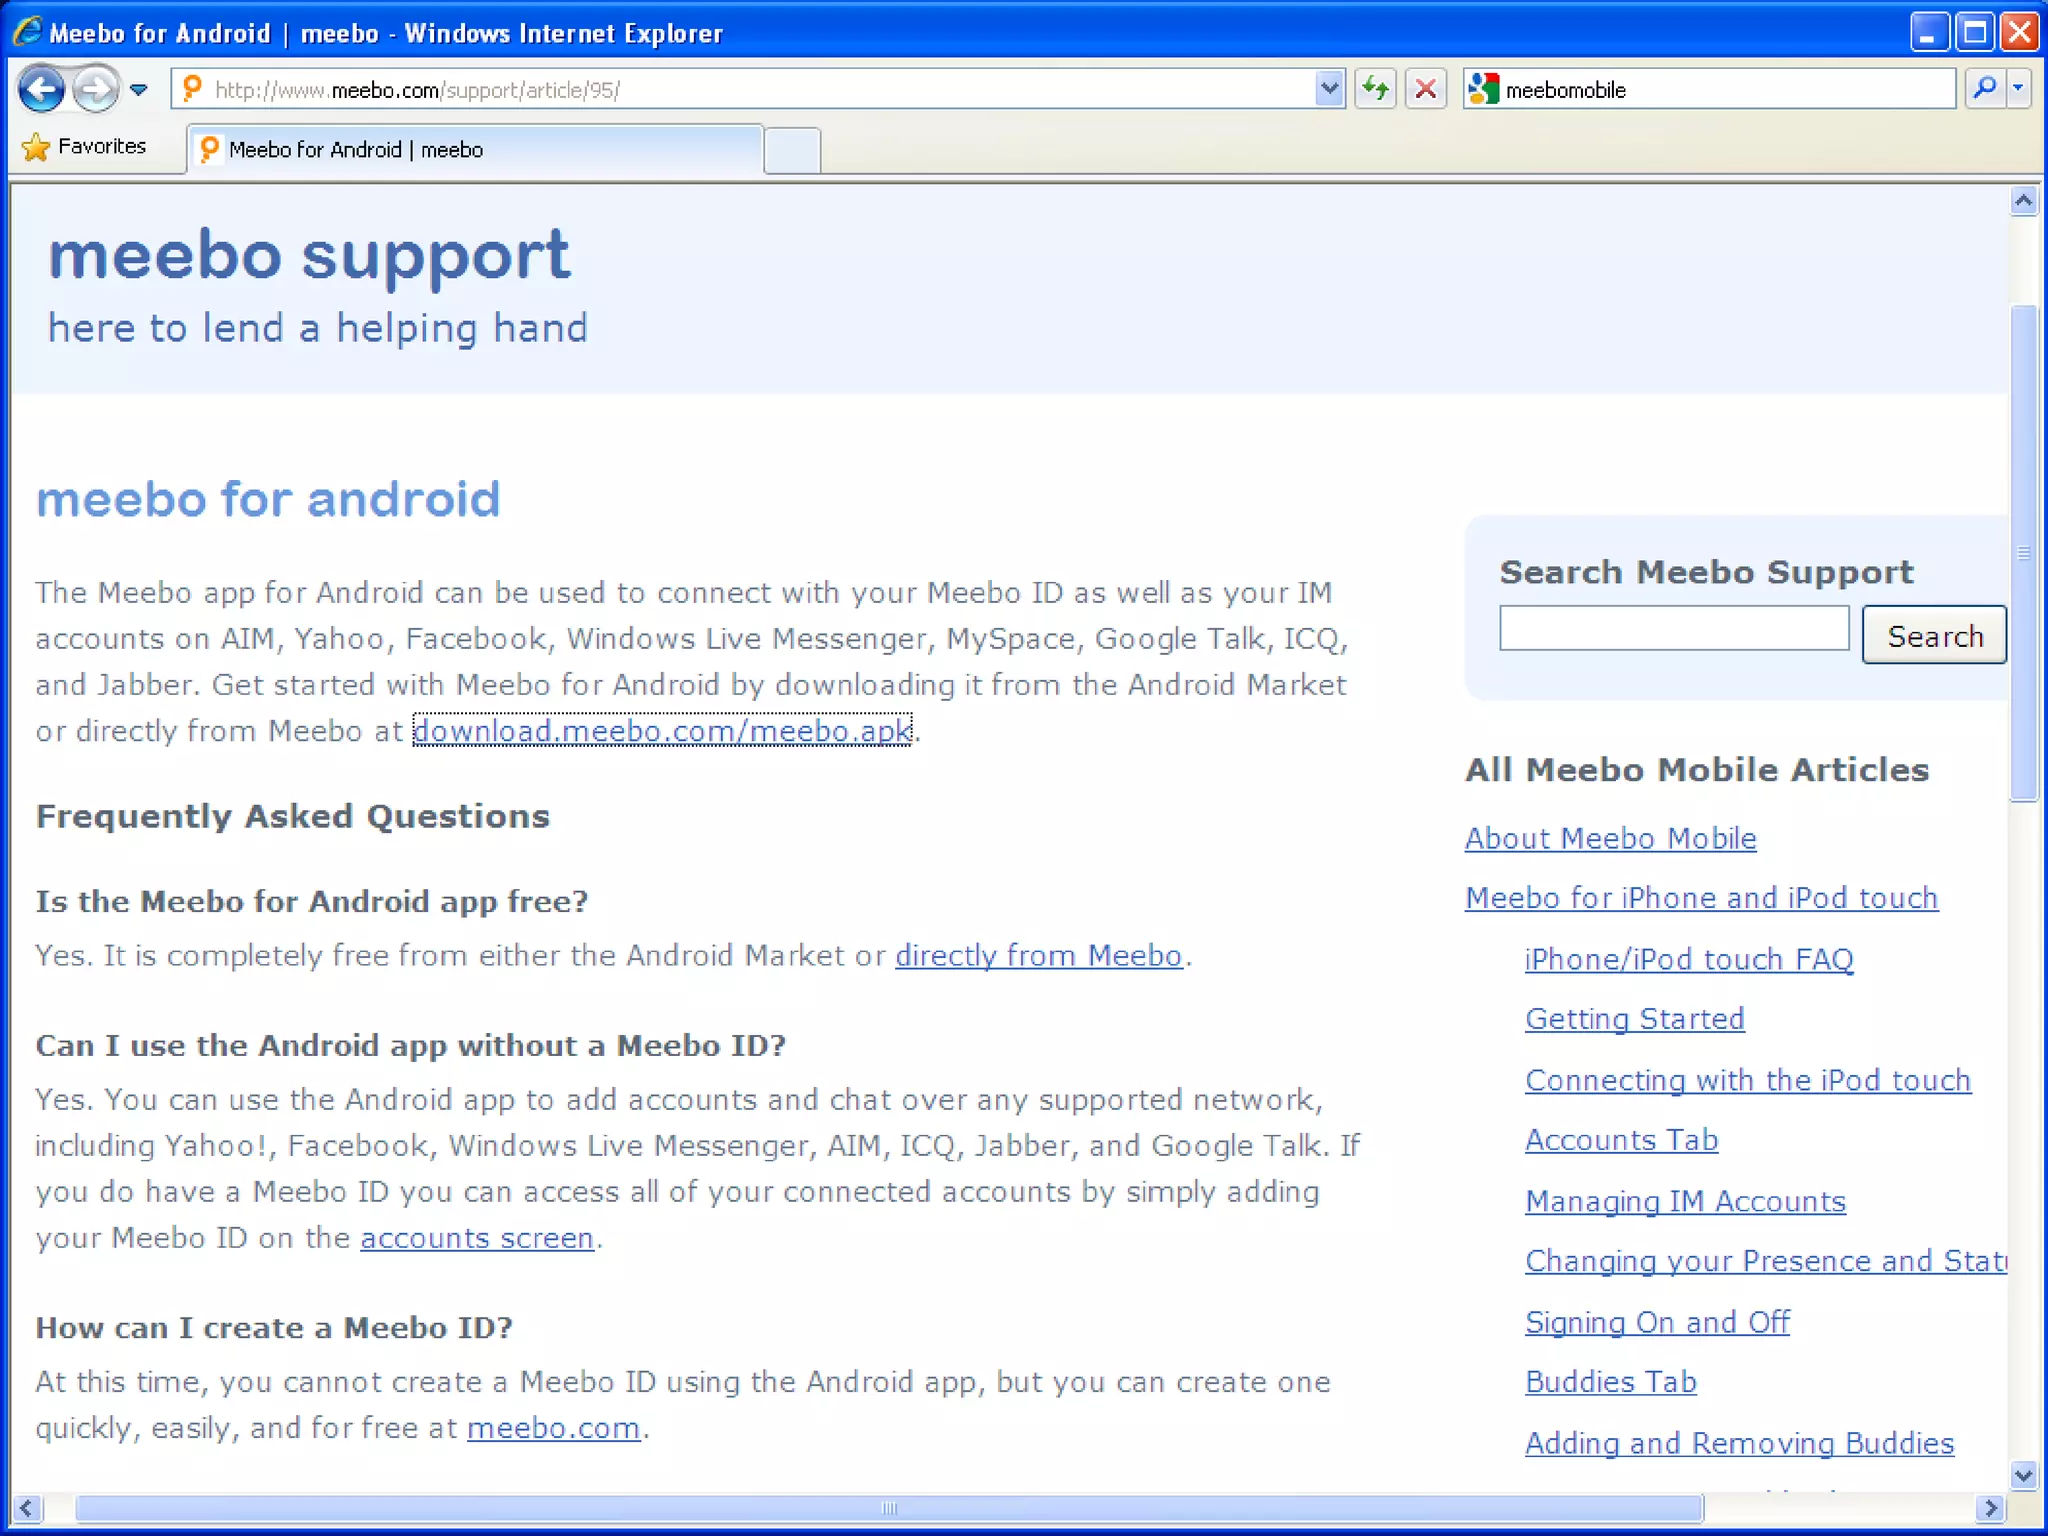Screen dimensions: 2048x1536
Task: Click the Search Meebo Support text field
Action: point(1673,628)
